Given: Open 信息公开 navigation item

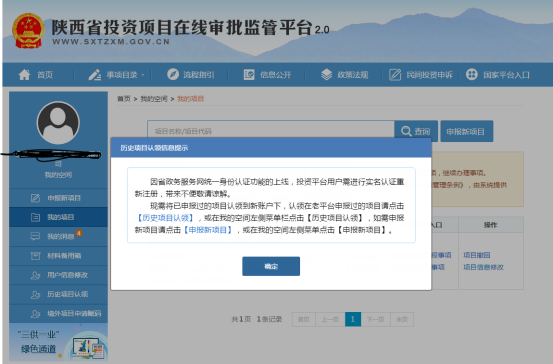Looking at the screenshot, I should [275, 75].
